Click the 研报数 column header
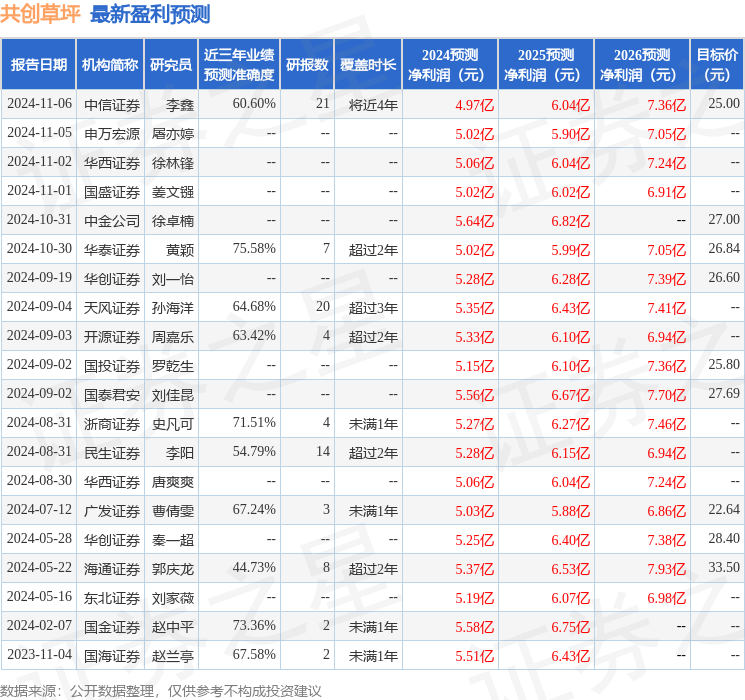Screen dimensions: 745x700 (x=307, y=65)
